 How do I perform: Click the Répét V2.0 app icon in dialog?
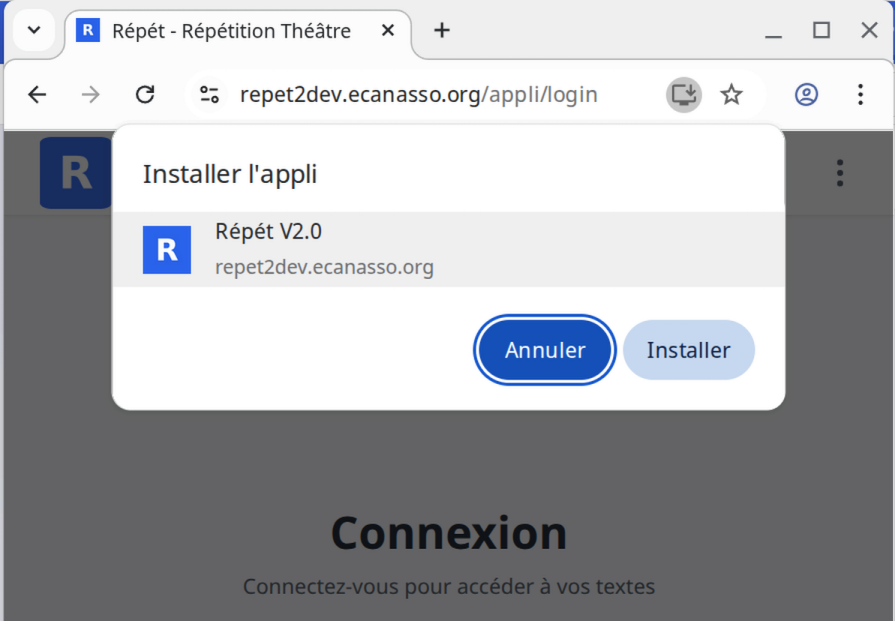coord(167,250)
